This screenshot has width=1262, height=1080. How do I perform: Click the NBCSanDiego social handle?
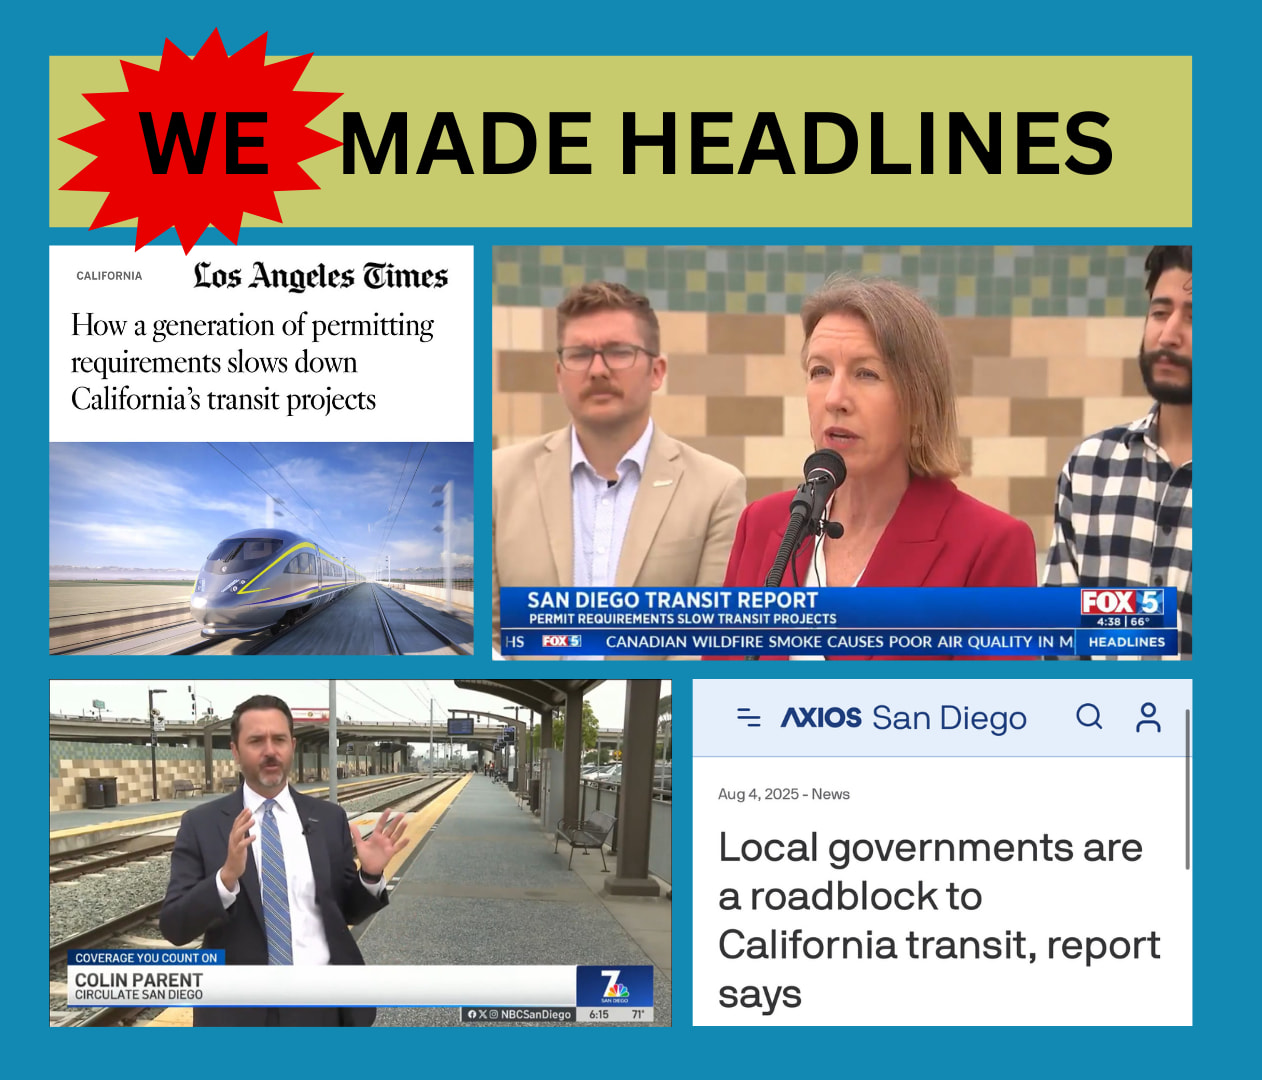tap(535, 1014)
